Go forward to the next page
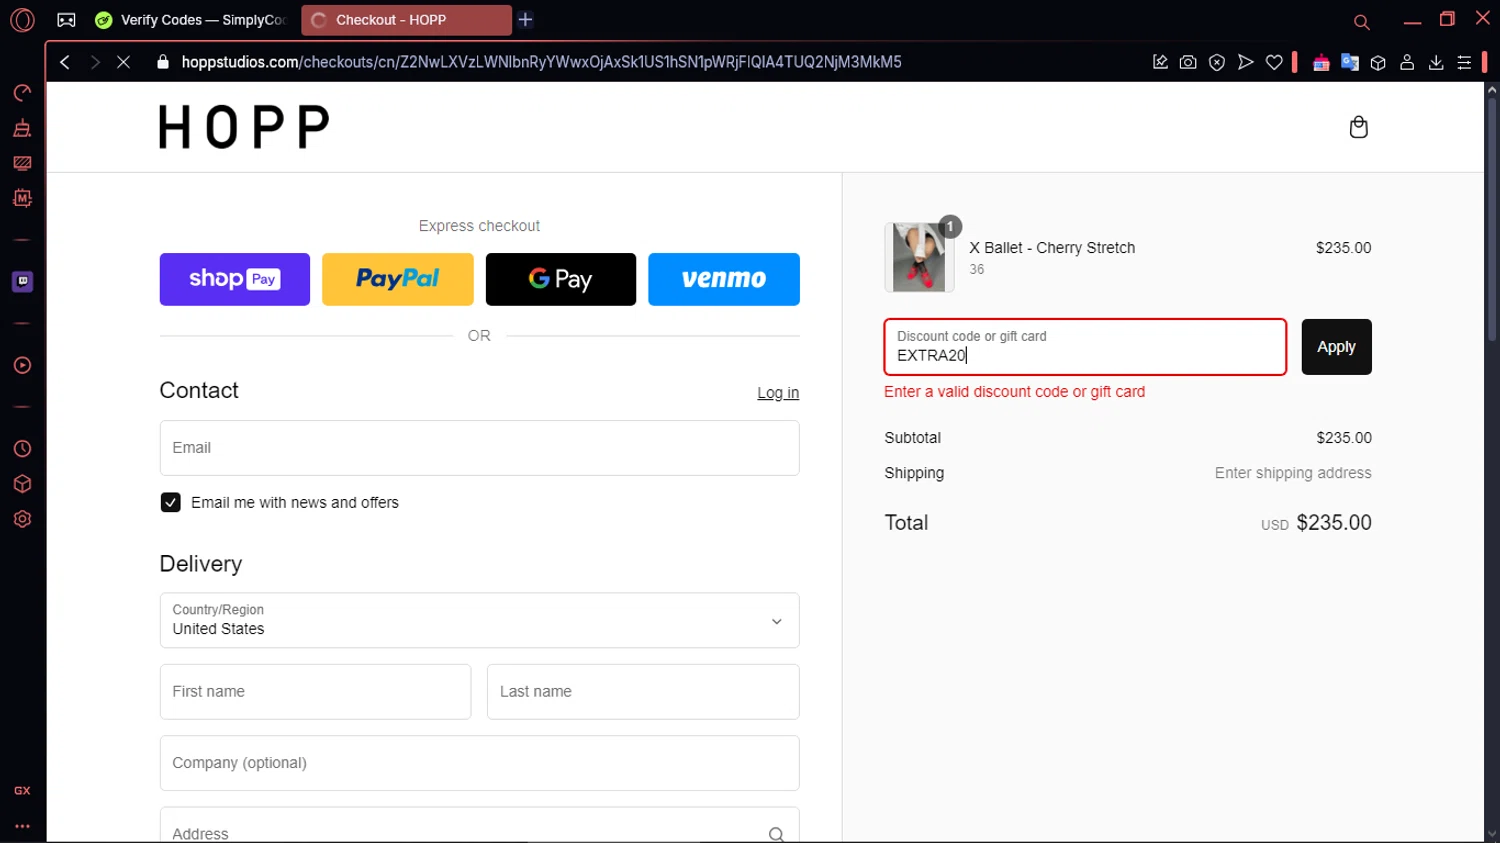The image size is (1500, 843). point(94,62)
